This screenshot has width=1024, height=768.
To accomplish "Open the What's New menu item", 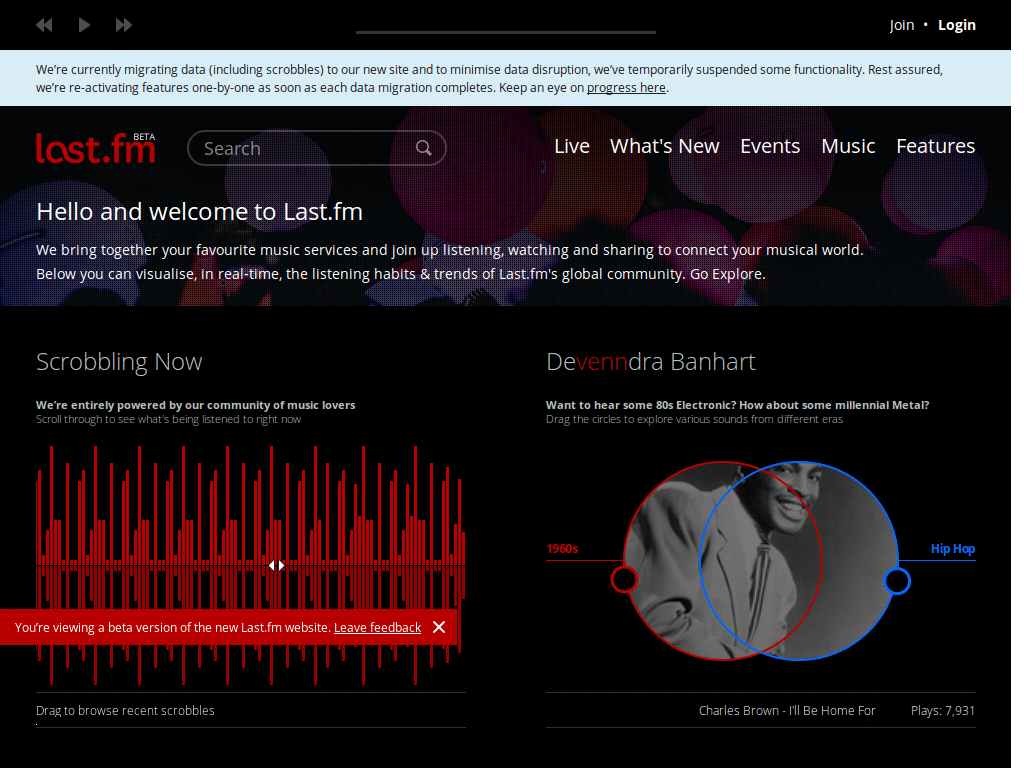I will [x=664, y=146].
